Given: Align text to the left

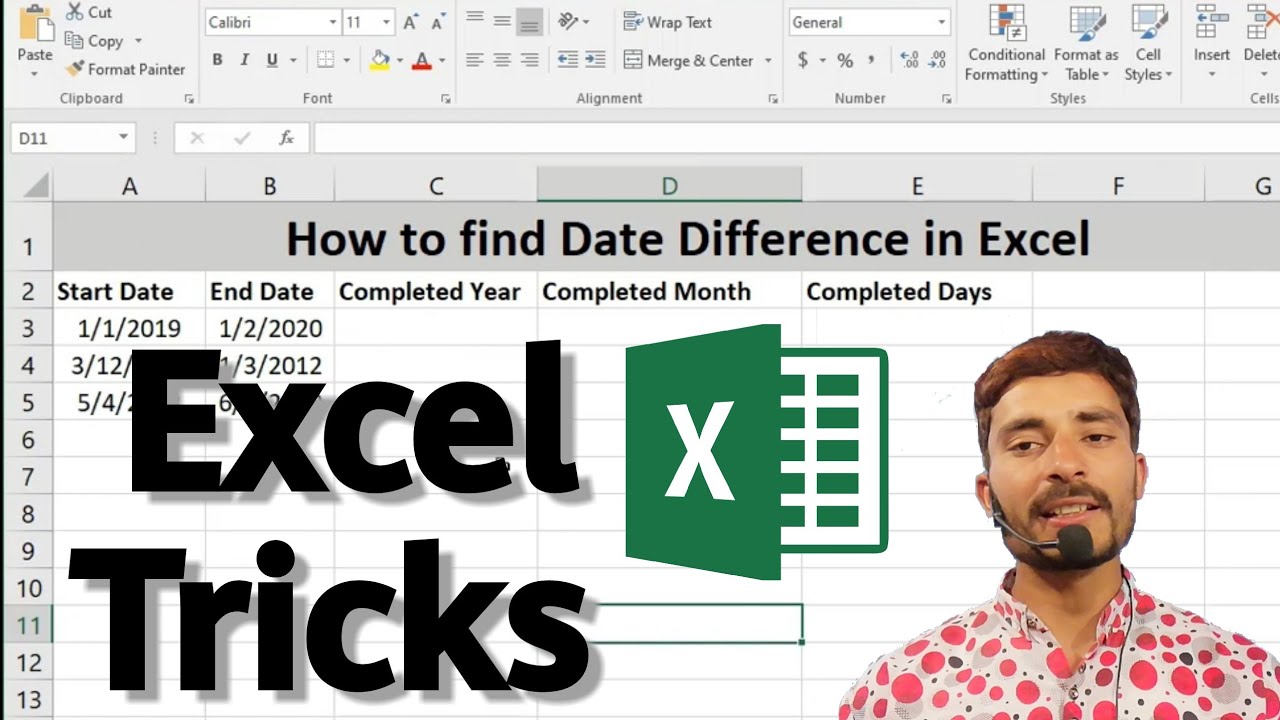Looking at the screenshot, I should pyautogui.click(x=475, y=60).
